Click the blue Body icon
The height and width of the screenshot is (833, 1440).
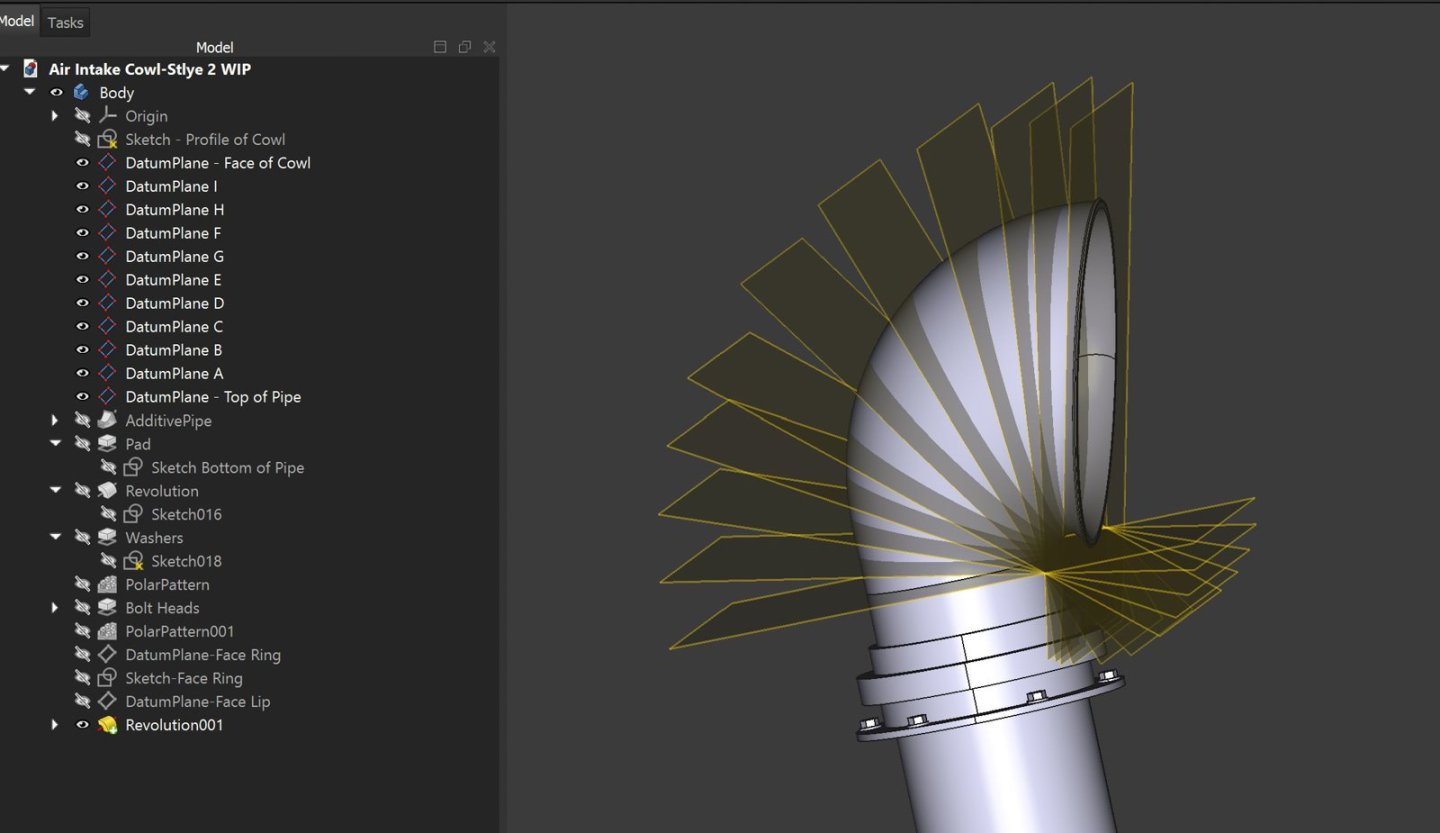click(81, 92)
